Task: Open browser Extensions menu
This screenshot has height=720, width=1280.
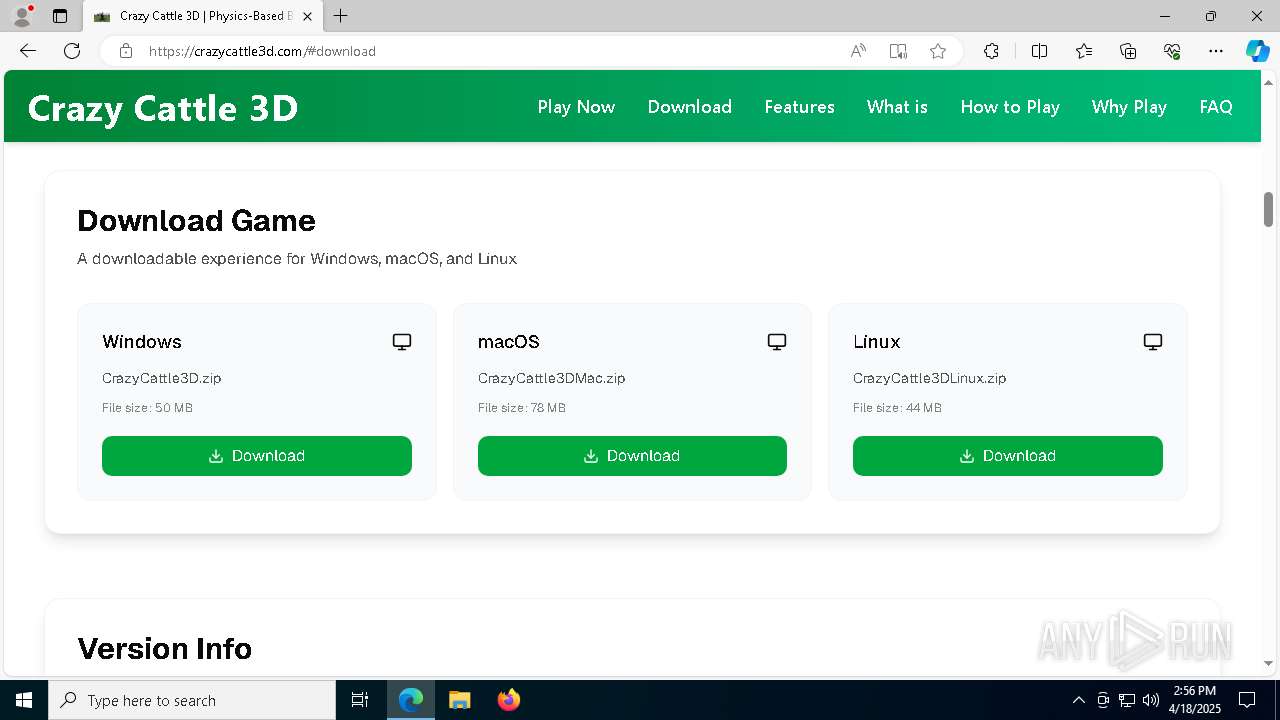Action: click(x=991, y=51)
